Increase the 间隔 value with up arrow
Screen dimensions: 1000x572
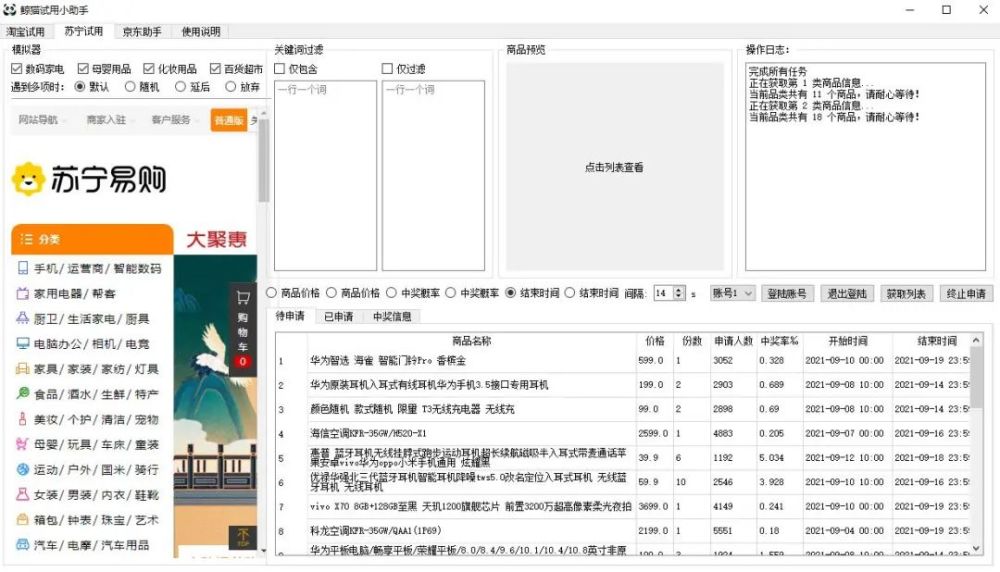pos(679,290)
